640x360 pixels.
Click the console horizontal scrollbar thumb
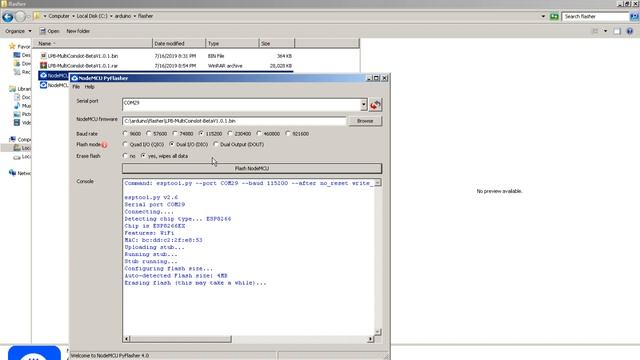tap(180, 339)
